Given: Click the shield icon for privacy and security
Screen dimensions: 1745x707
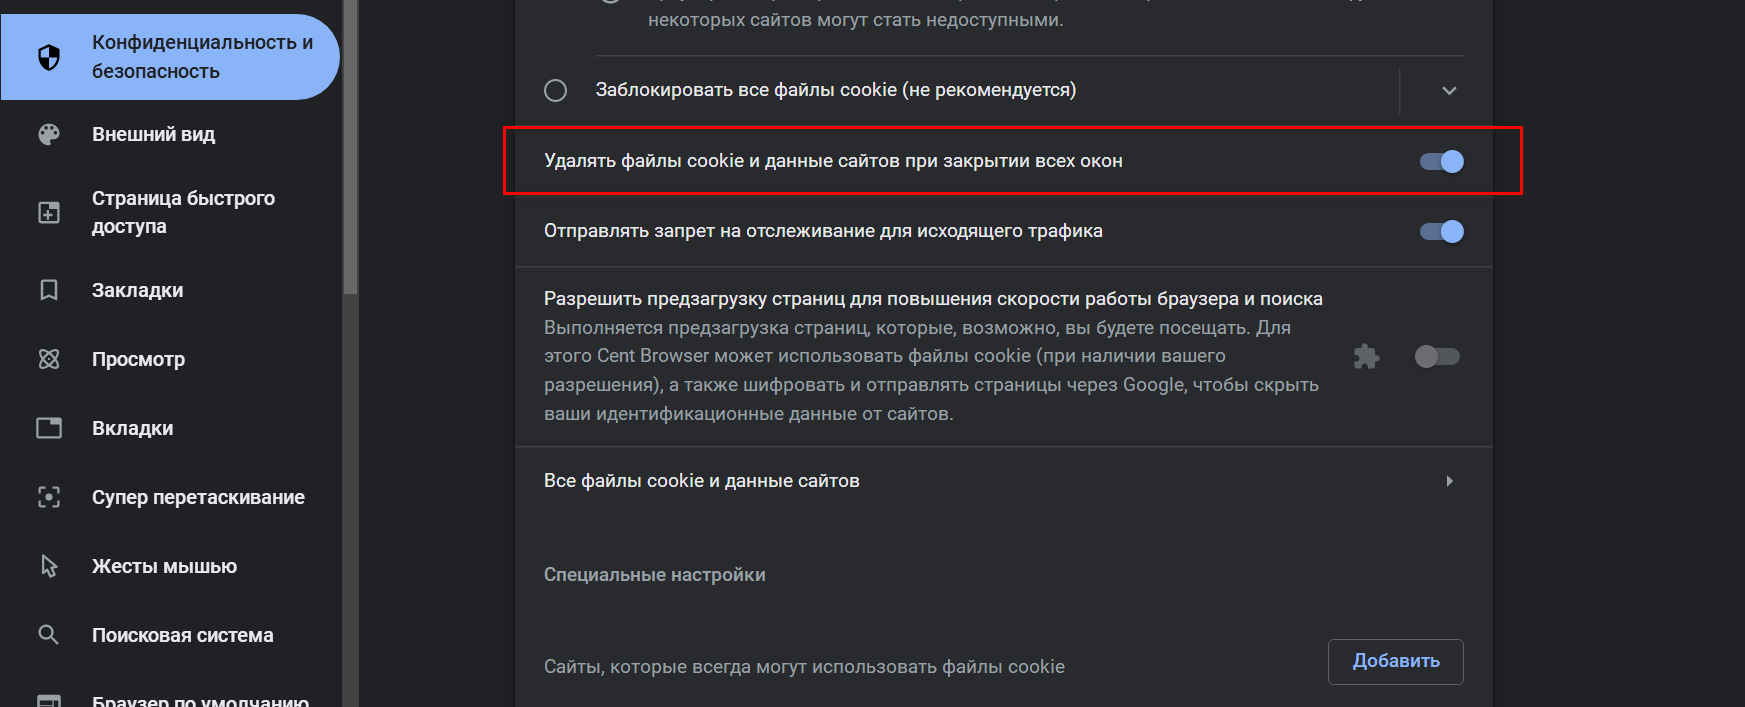Looking at the screenshot, I should [49, 57].
